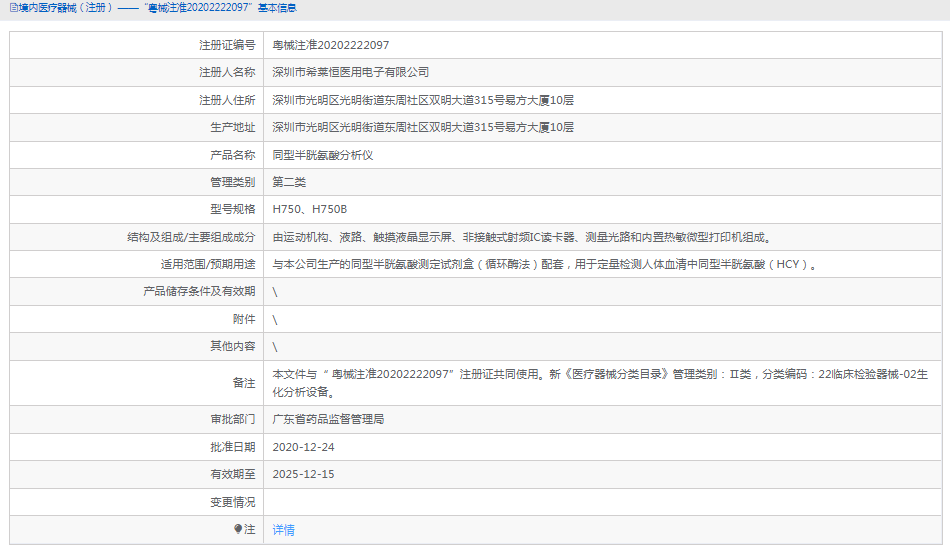950x552 pixels.
Task: Click the 审批部门 row label
Action: pos(233,419)
